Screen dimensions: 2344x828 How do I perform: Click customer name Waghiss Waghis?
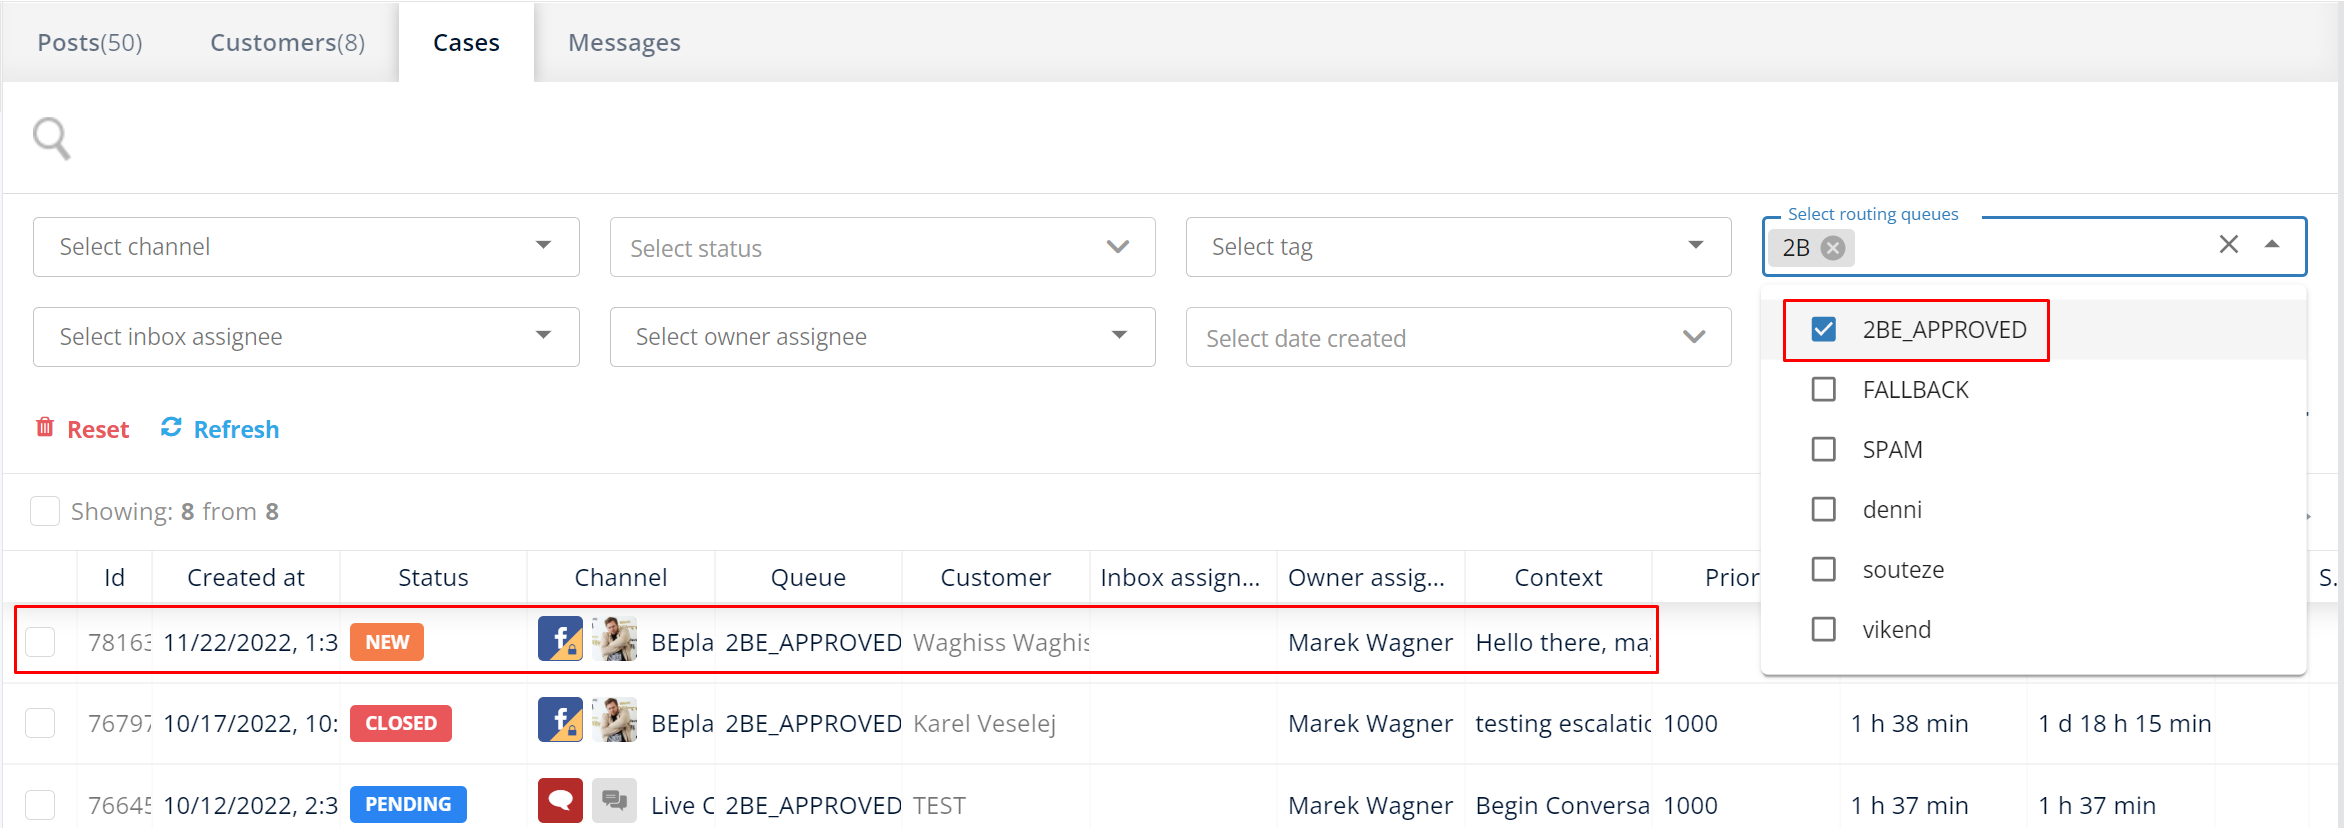point(1001,642)
